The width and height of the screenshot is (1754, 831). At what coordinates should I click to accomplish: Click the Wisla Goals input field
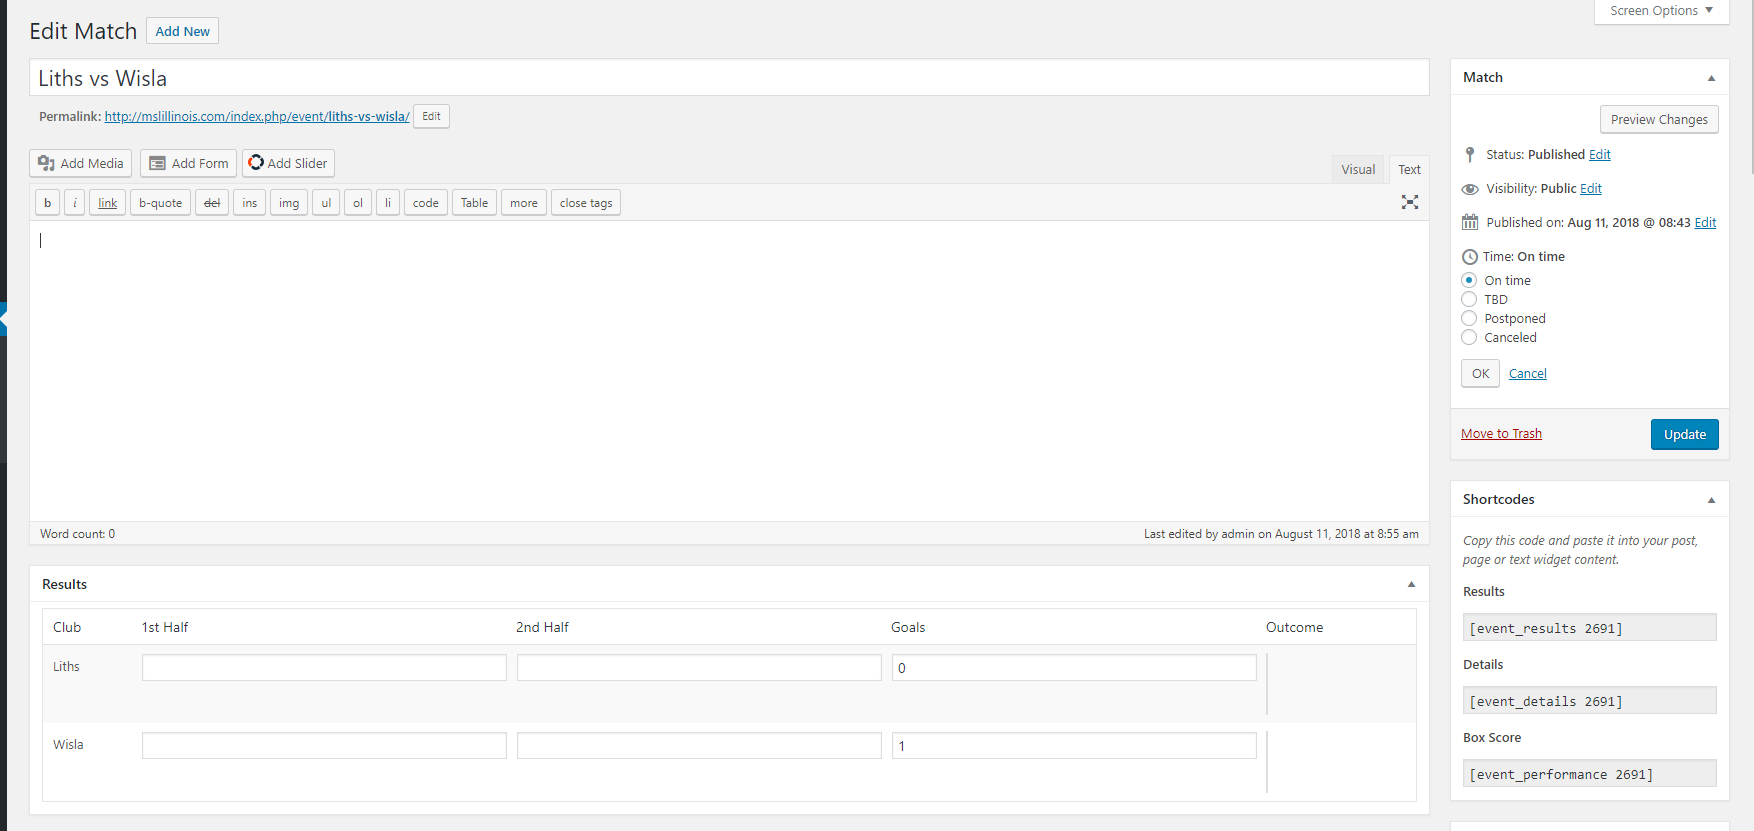pyautogui.click(x=1074, y=745)
